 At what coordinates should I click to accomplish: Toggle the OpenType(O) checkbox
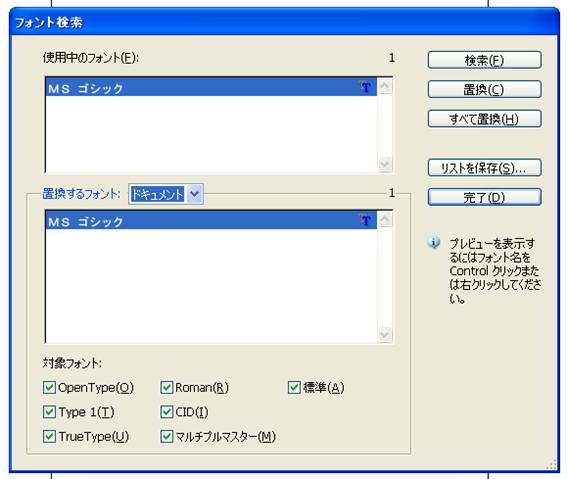click(x=49, y=387)
